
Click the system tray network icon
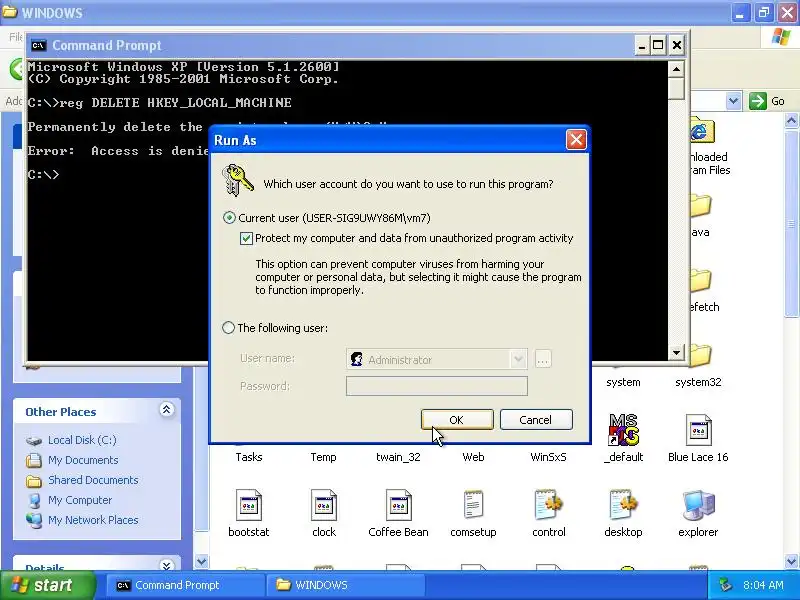(x=725, y=585)
